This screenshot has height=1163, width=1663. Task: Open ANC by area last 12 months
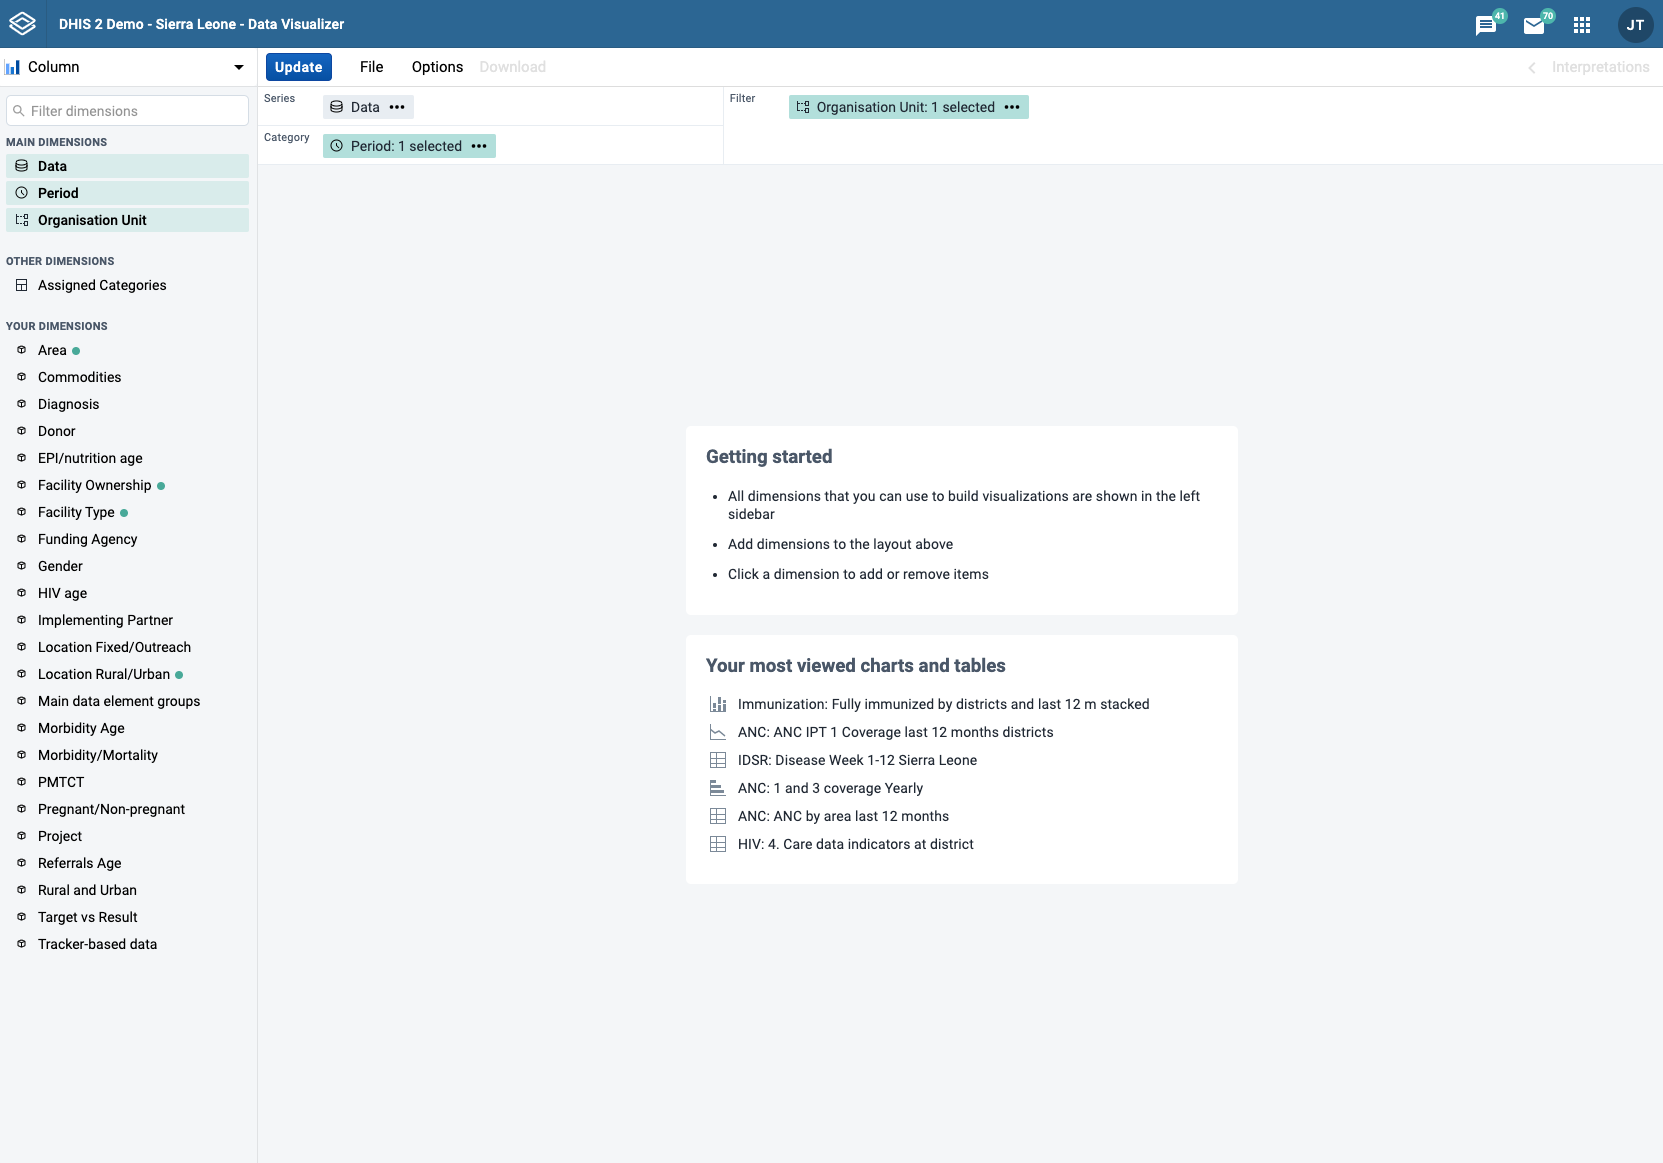843,816
